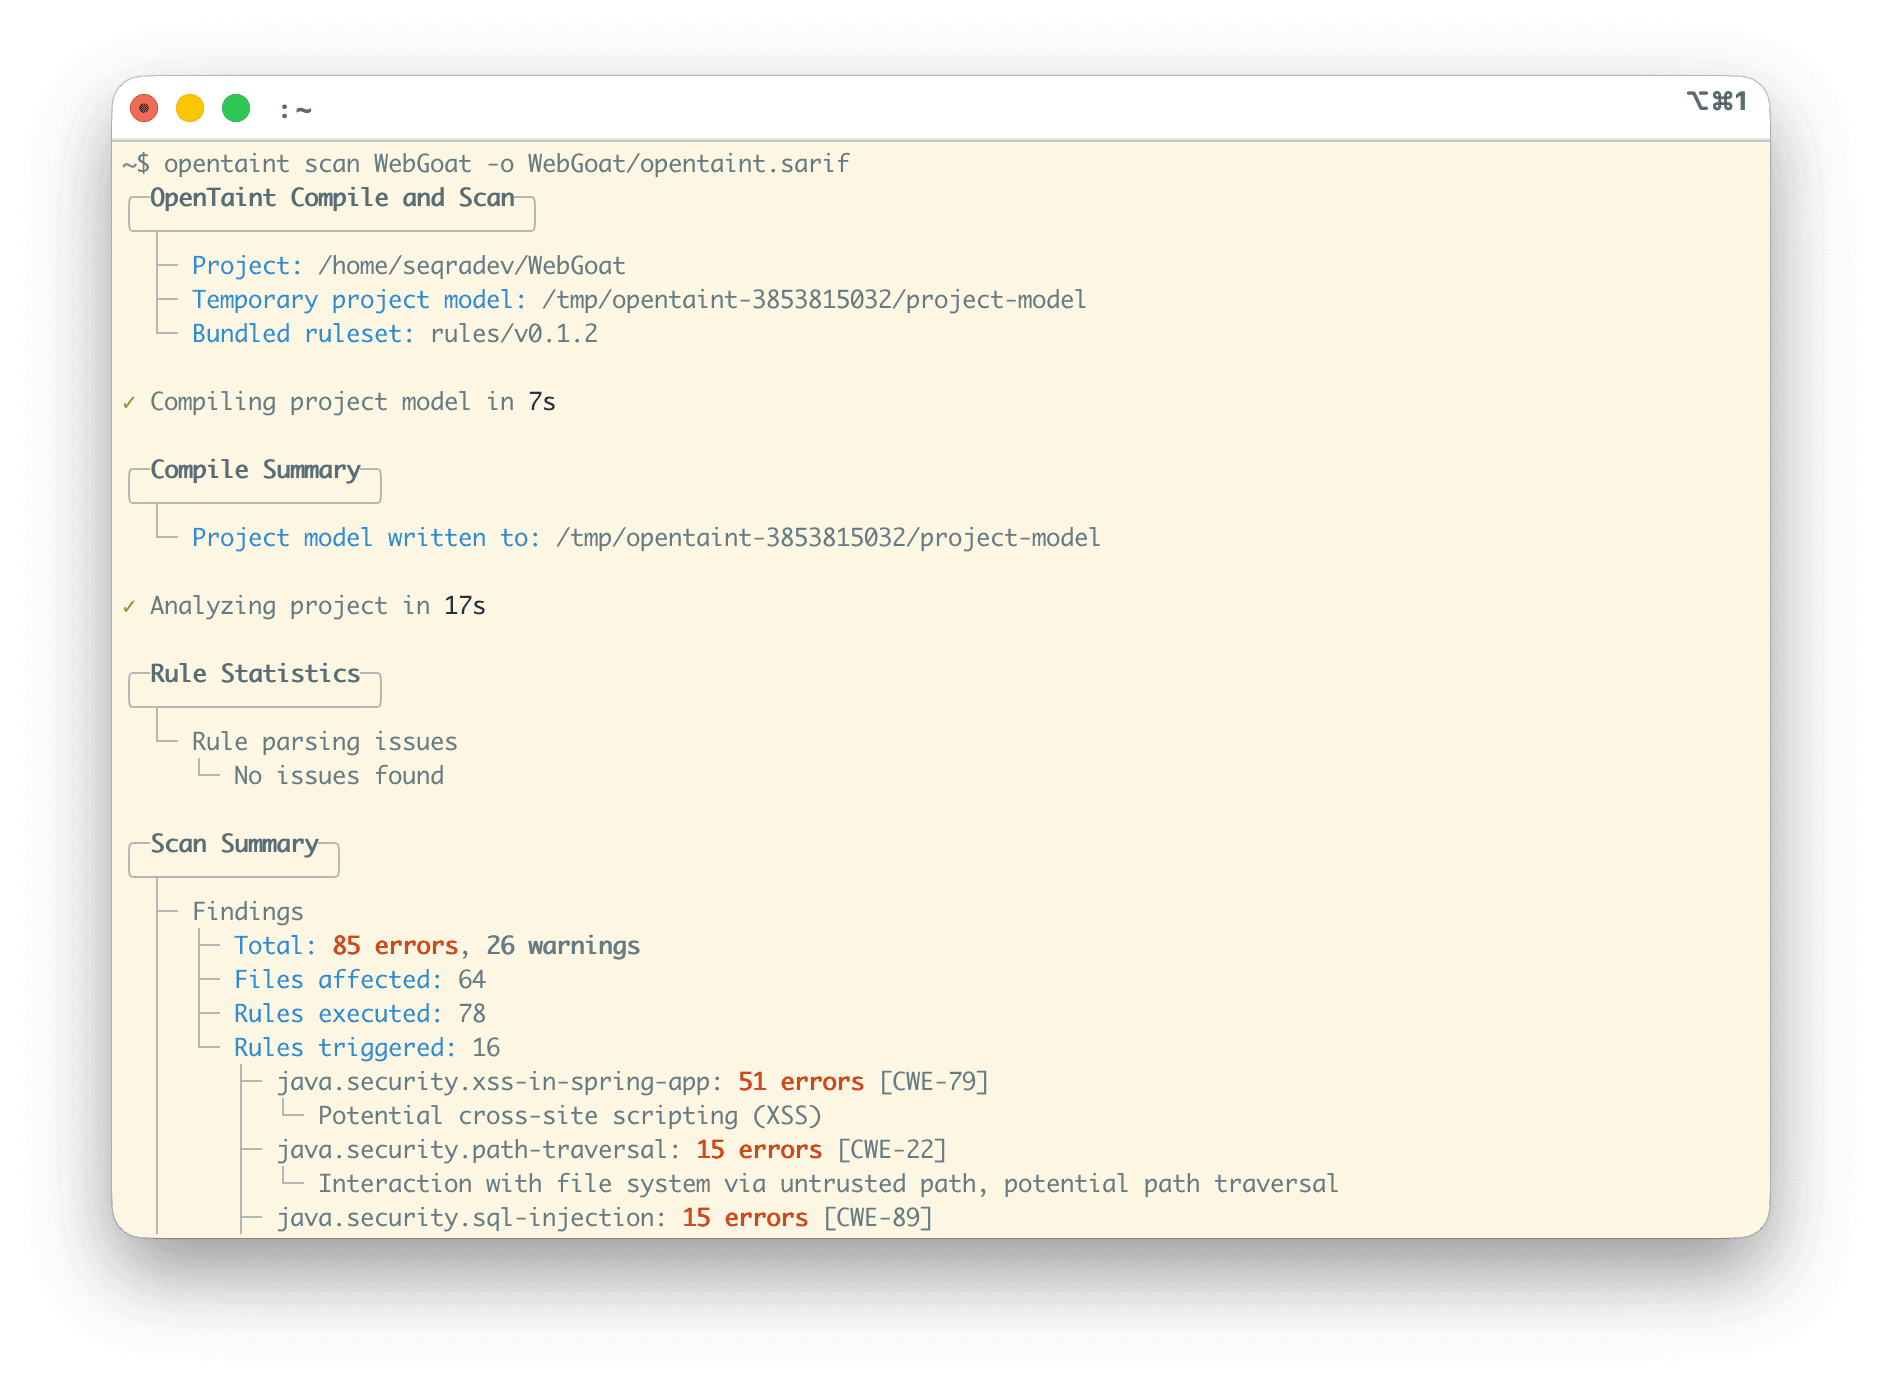
Task: Click the 'Rule Statistics' header
Action: pyautogui.click(x=255, y=674)
